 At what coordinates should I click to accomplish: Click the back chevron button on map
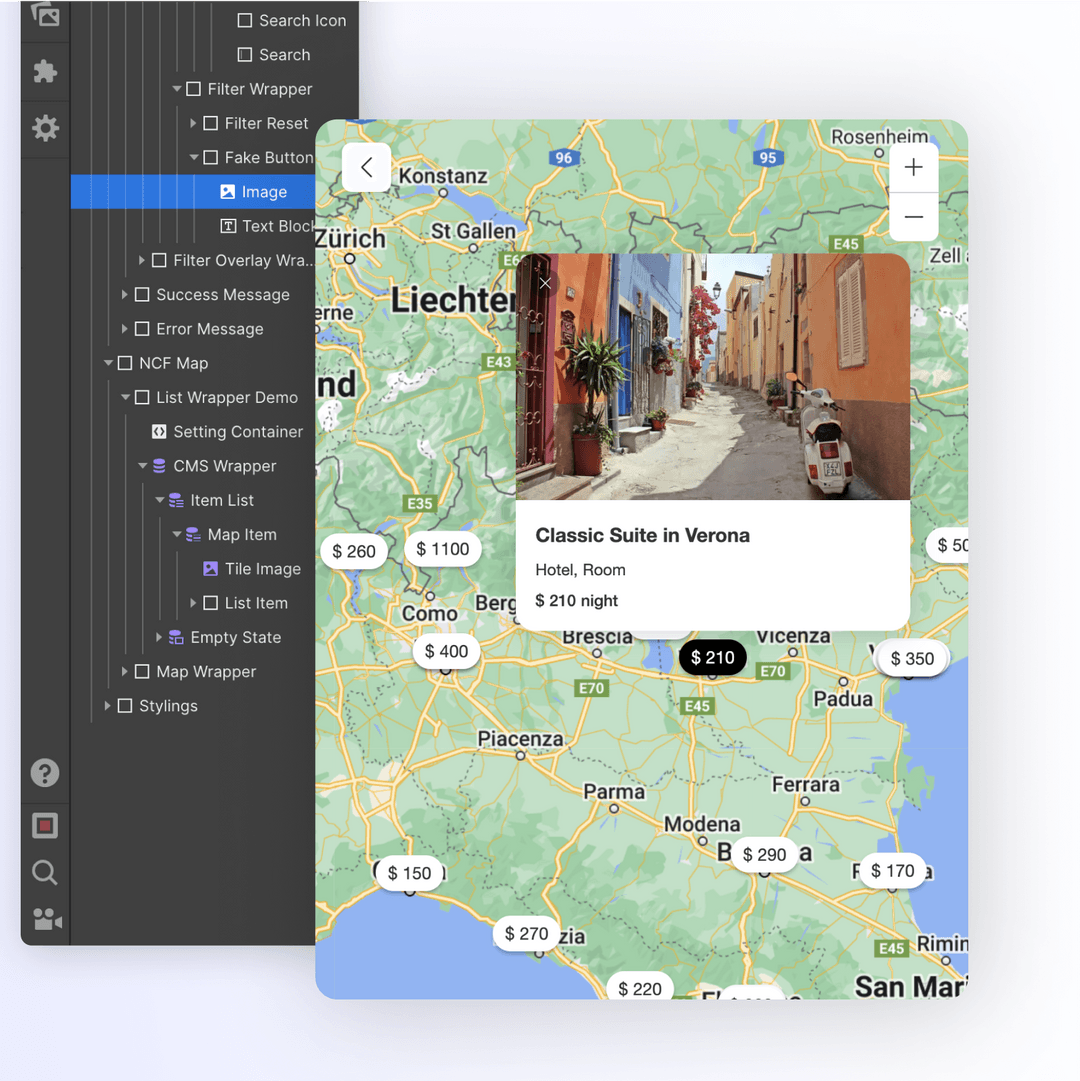click(366, 168)
